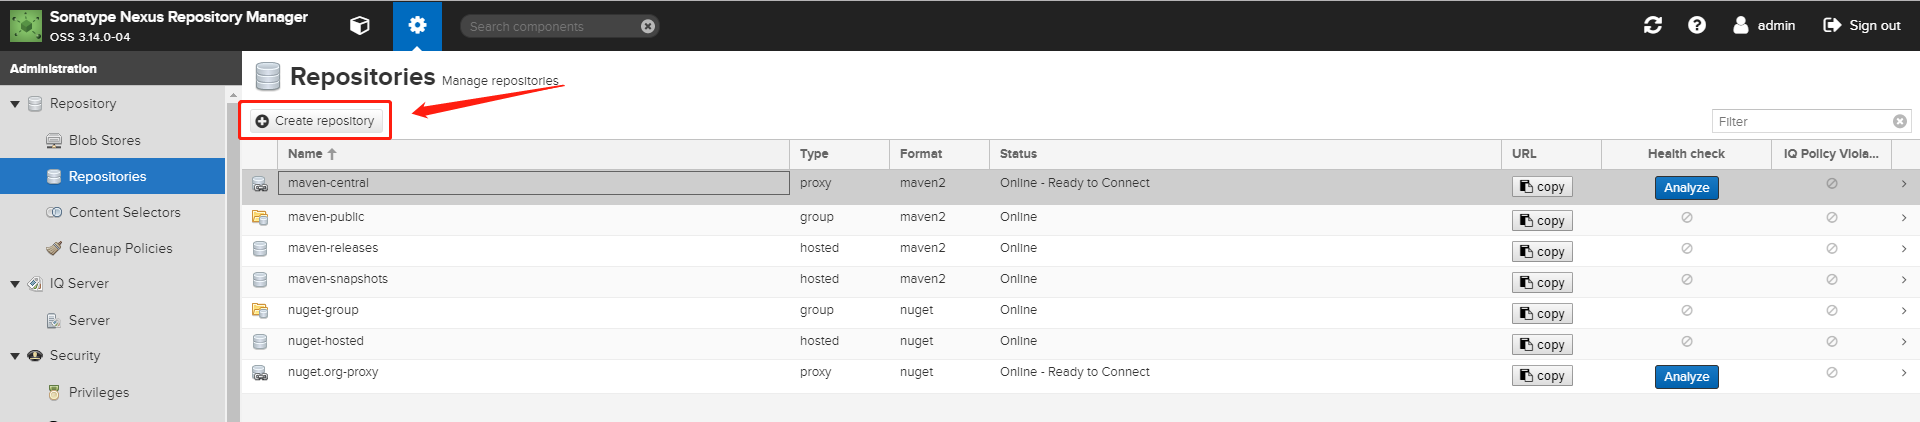Open the admin user account

pyautogui.click(x=1764, y=25)
